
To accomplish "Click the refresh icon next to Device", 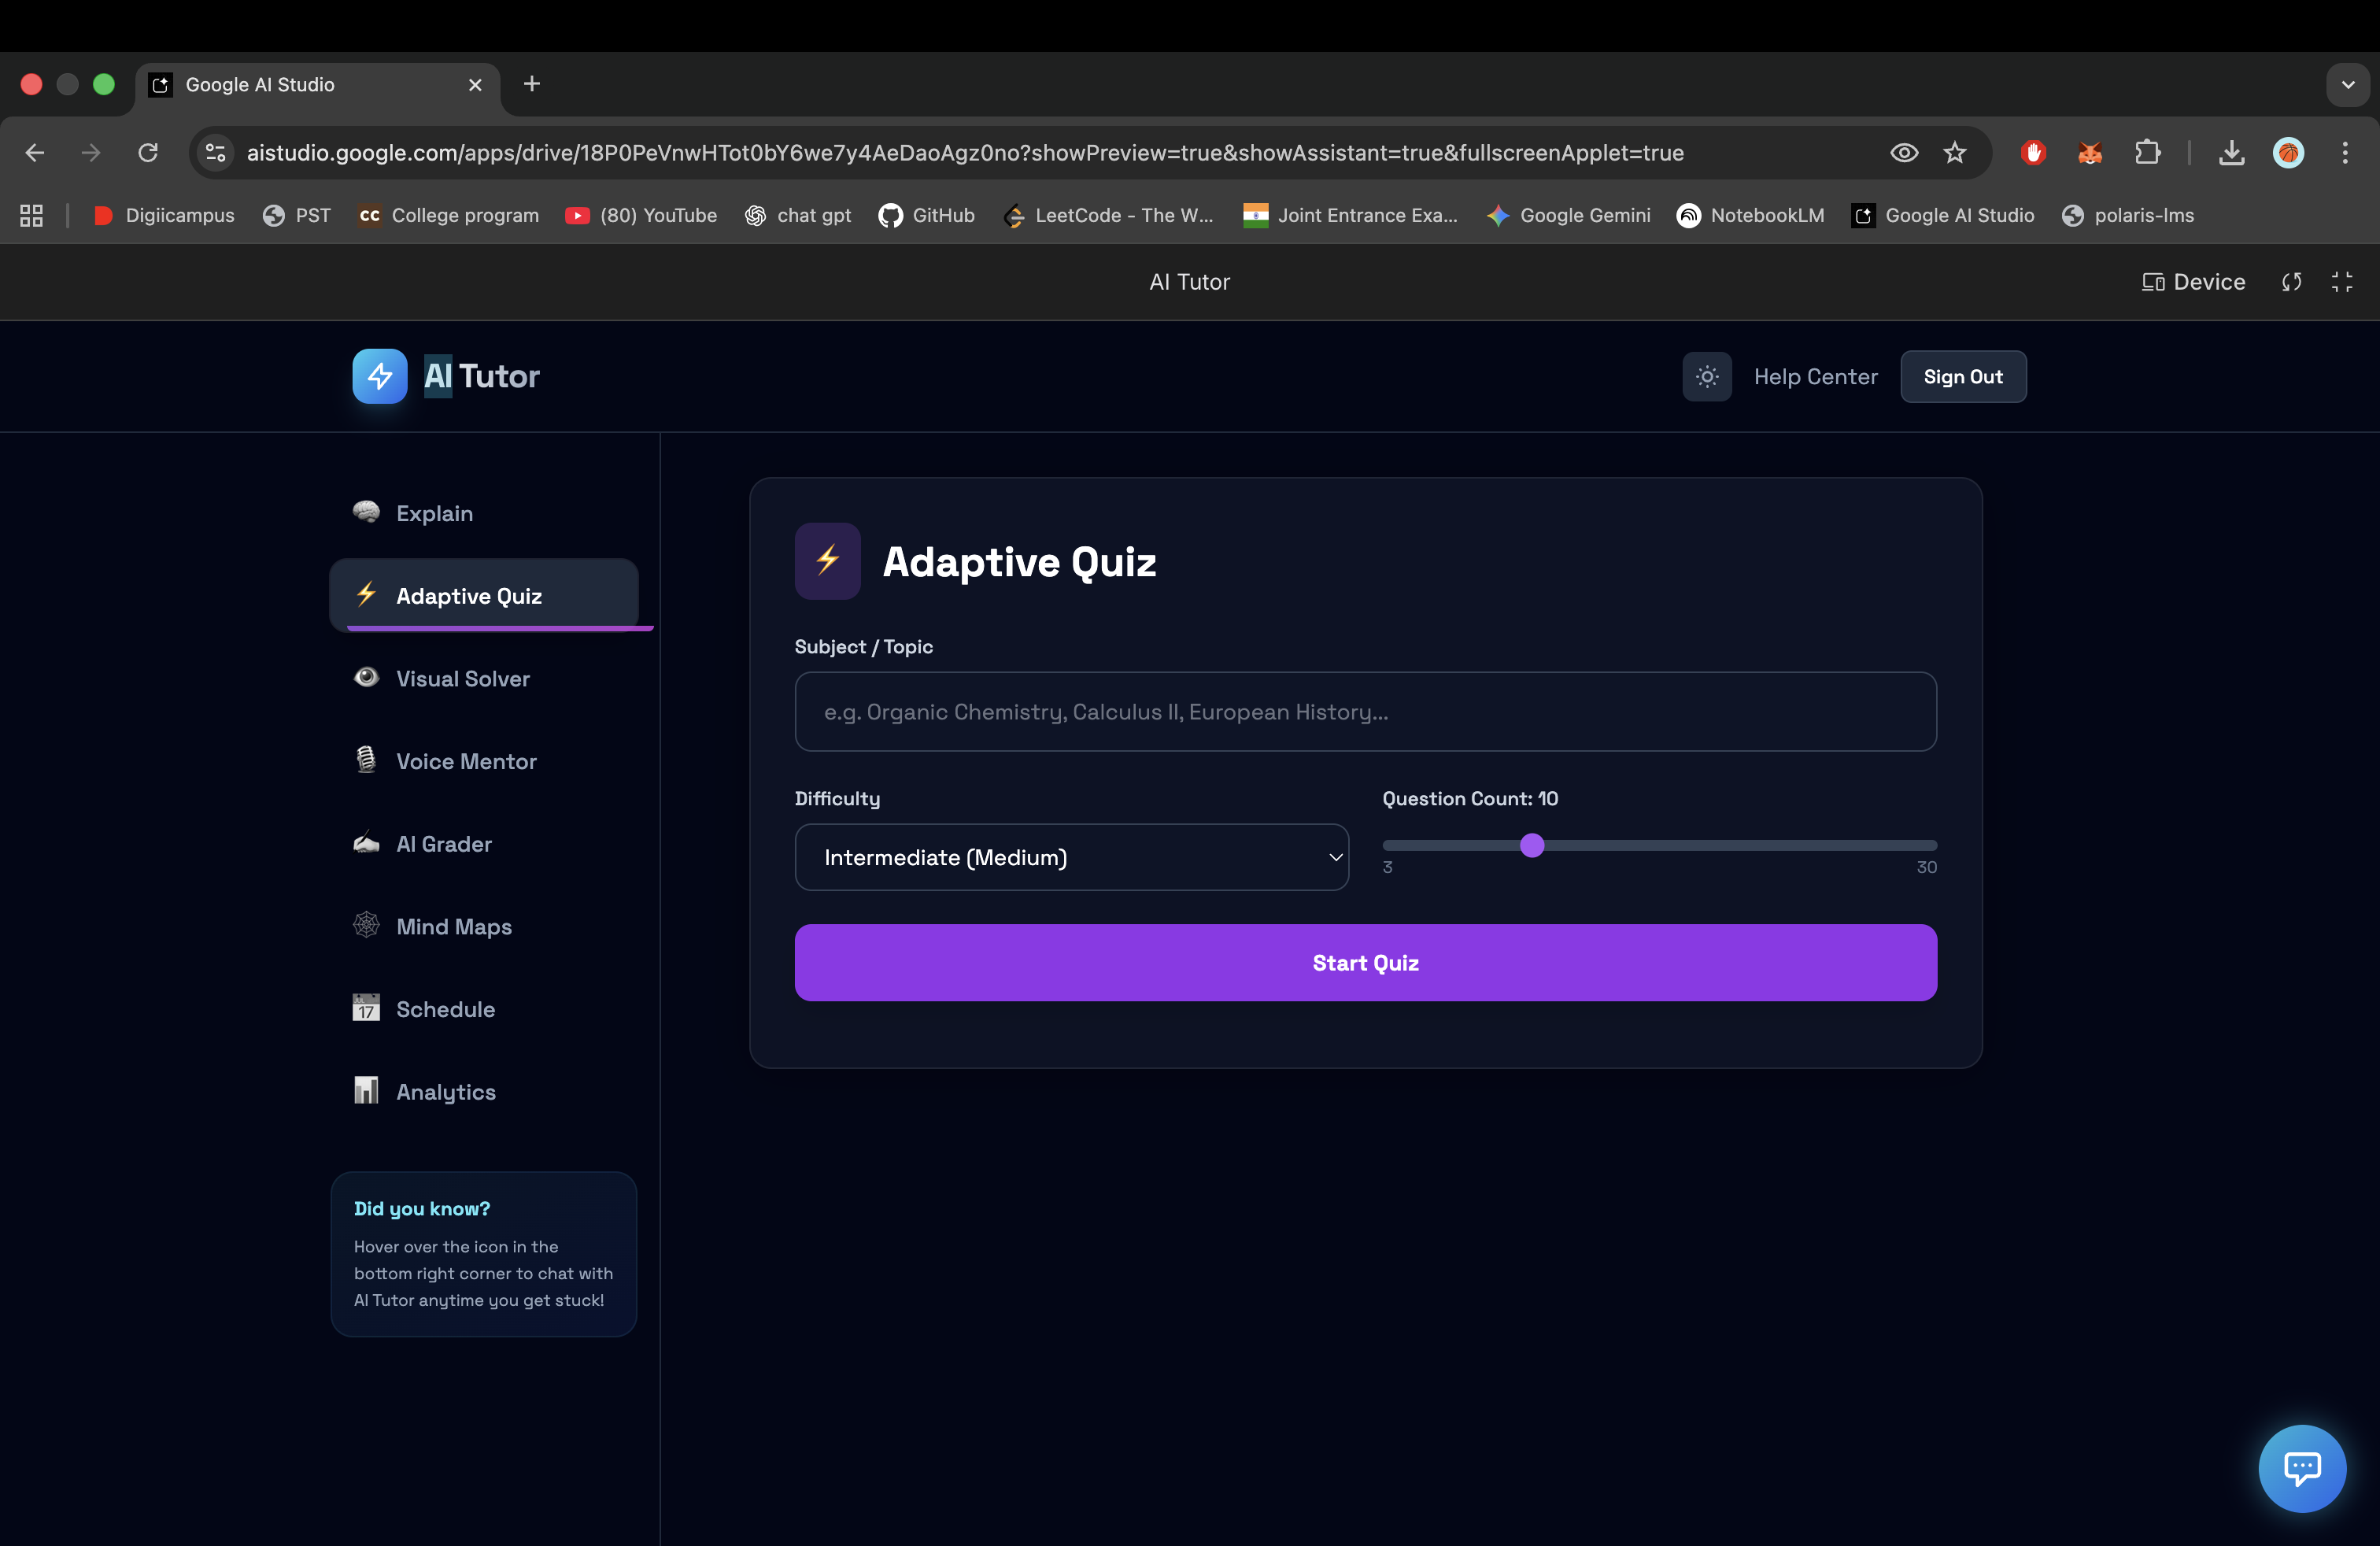I will (2291, 282).
